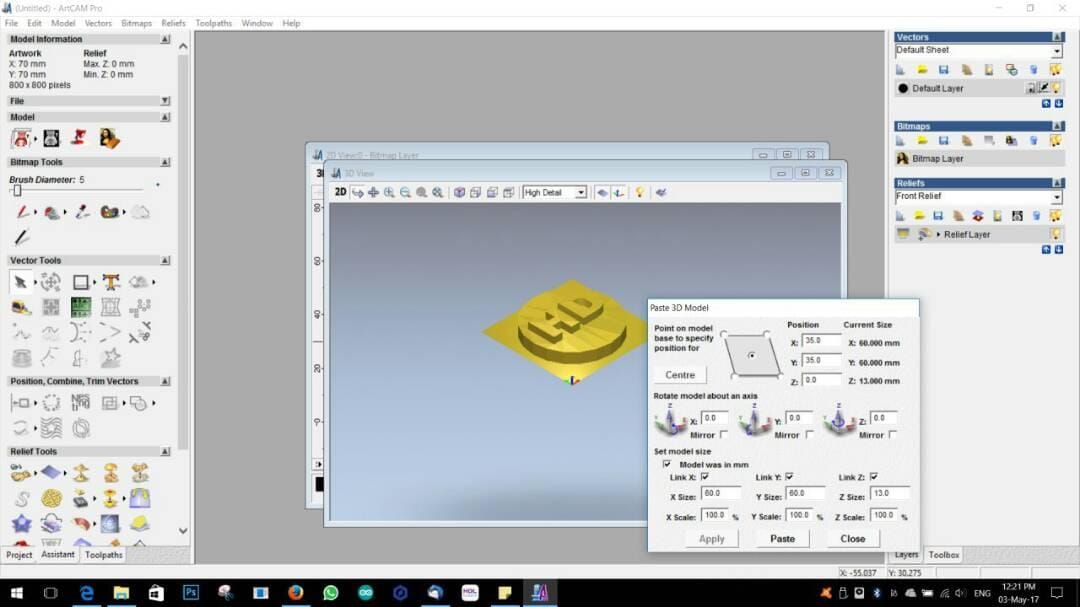Uncheck the Link X checkbox
Viewport: 1080px width, 607px height.
(705, 477)
